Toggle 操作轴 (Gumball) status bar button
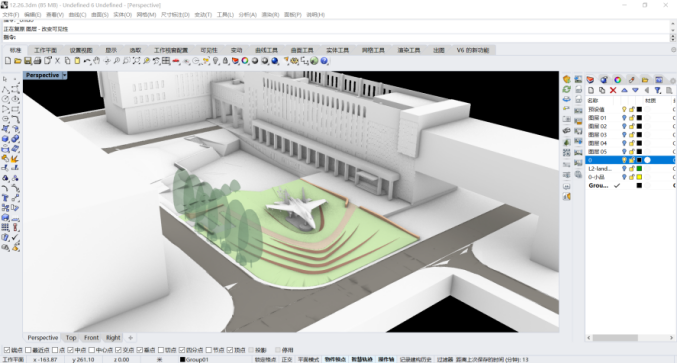 386,360
